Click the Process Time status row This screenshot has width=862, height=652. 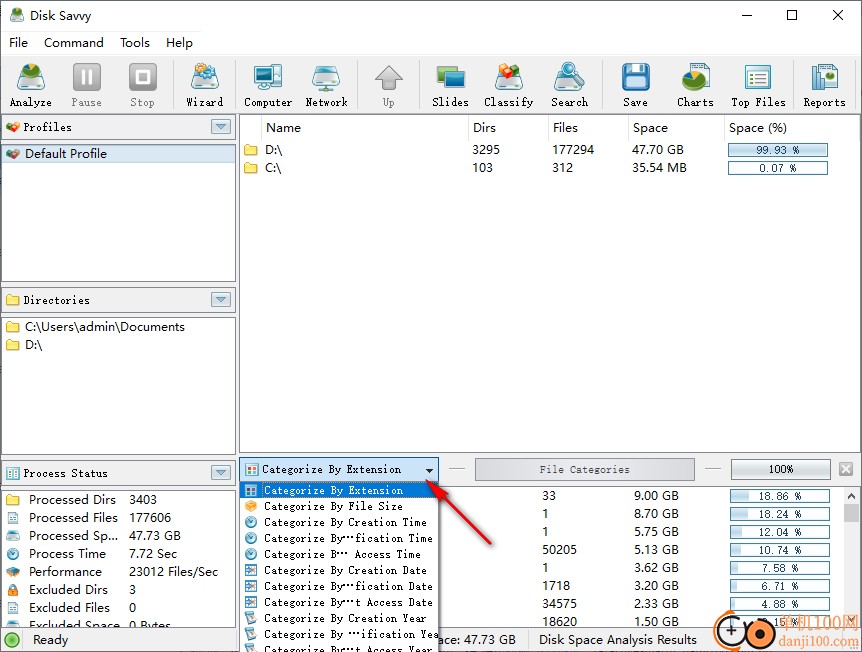click(x=119, y=554)
